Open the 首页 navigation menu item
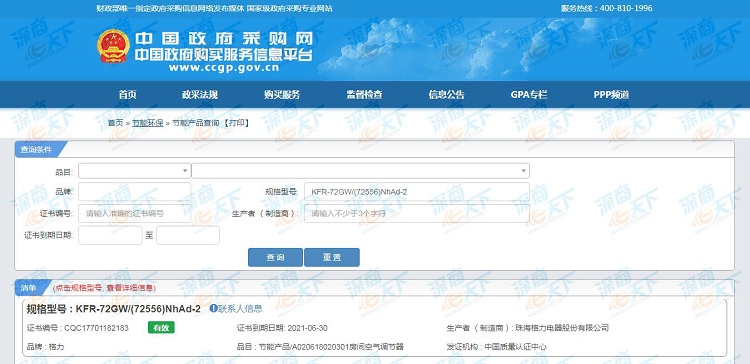 click(x=128, y=95)
